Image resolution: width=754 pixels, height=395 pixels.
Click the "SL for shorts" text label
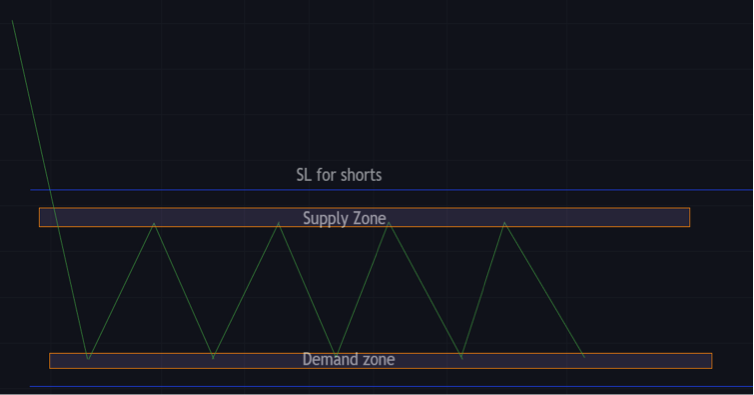coord(339,175)
